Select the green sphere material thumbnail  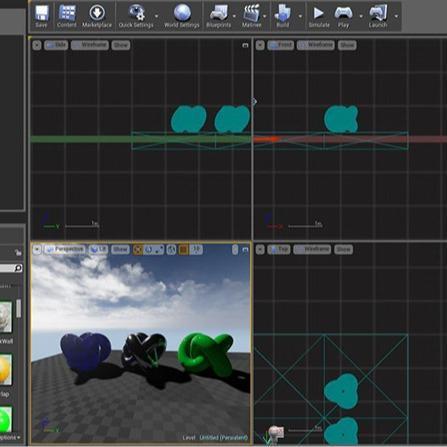(6, 420)
